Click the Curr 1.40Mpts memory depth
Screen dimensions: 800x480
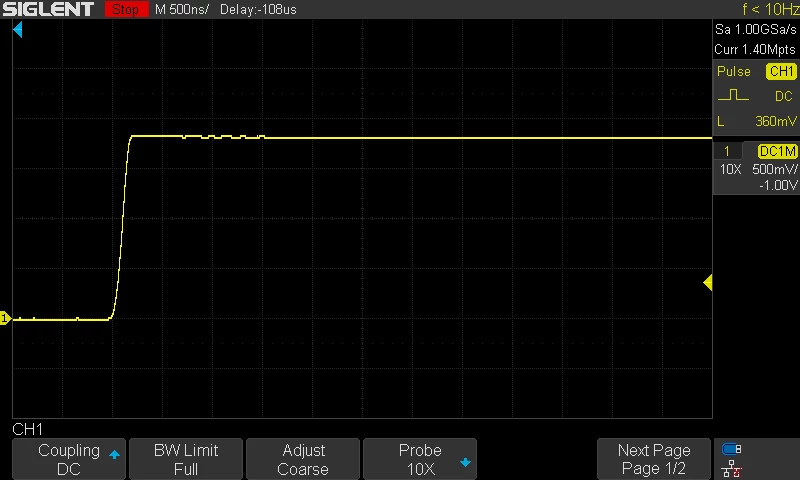coord(755,49)
